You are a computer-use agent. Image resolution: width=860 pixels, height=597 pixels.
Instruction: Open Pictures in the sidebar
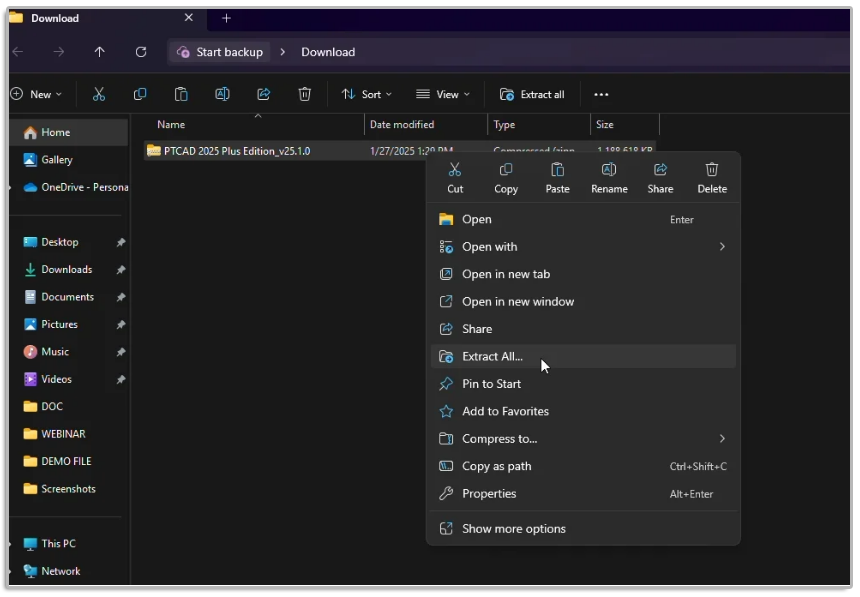click(x=50, y=324)
